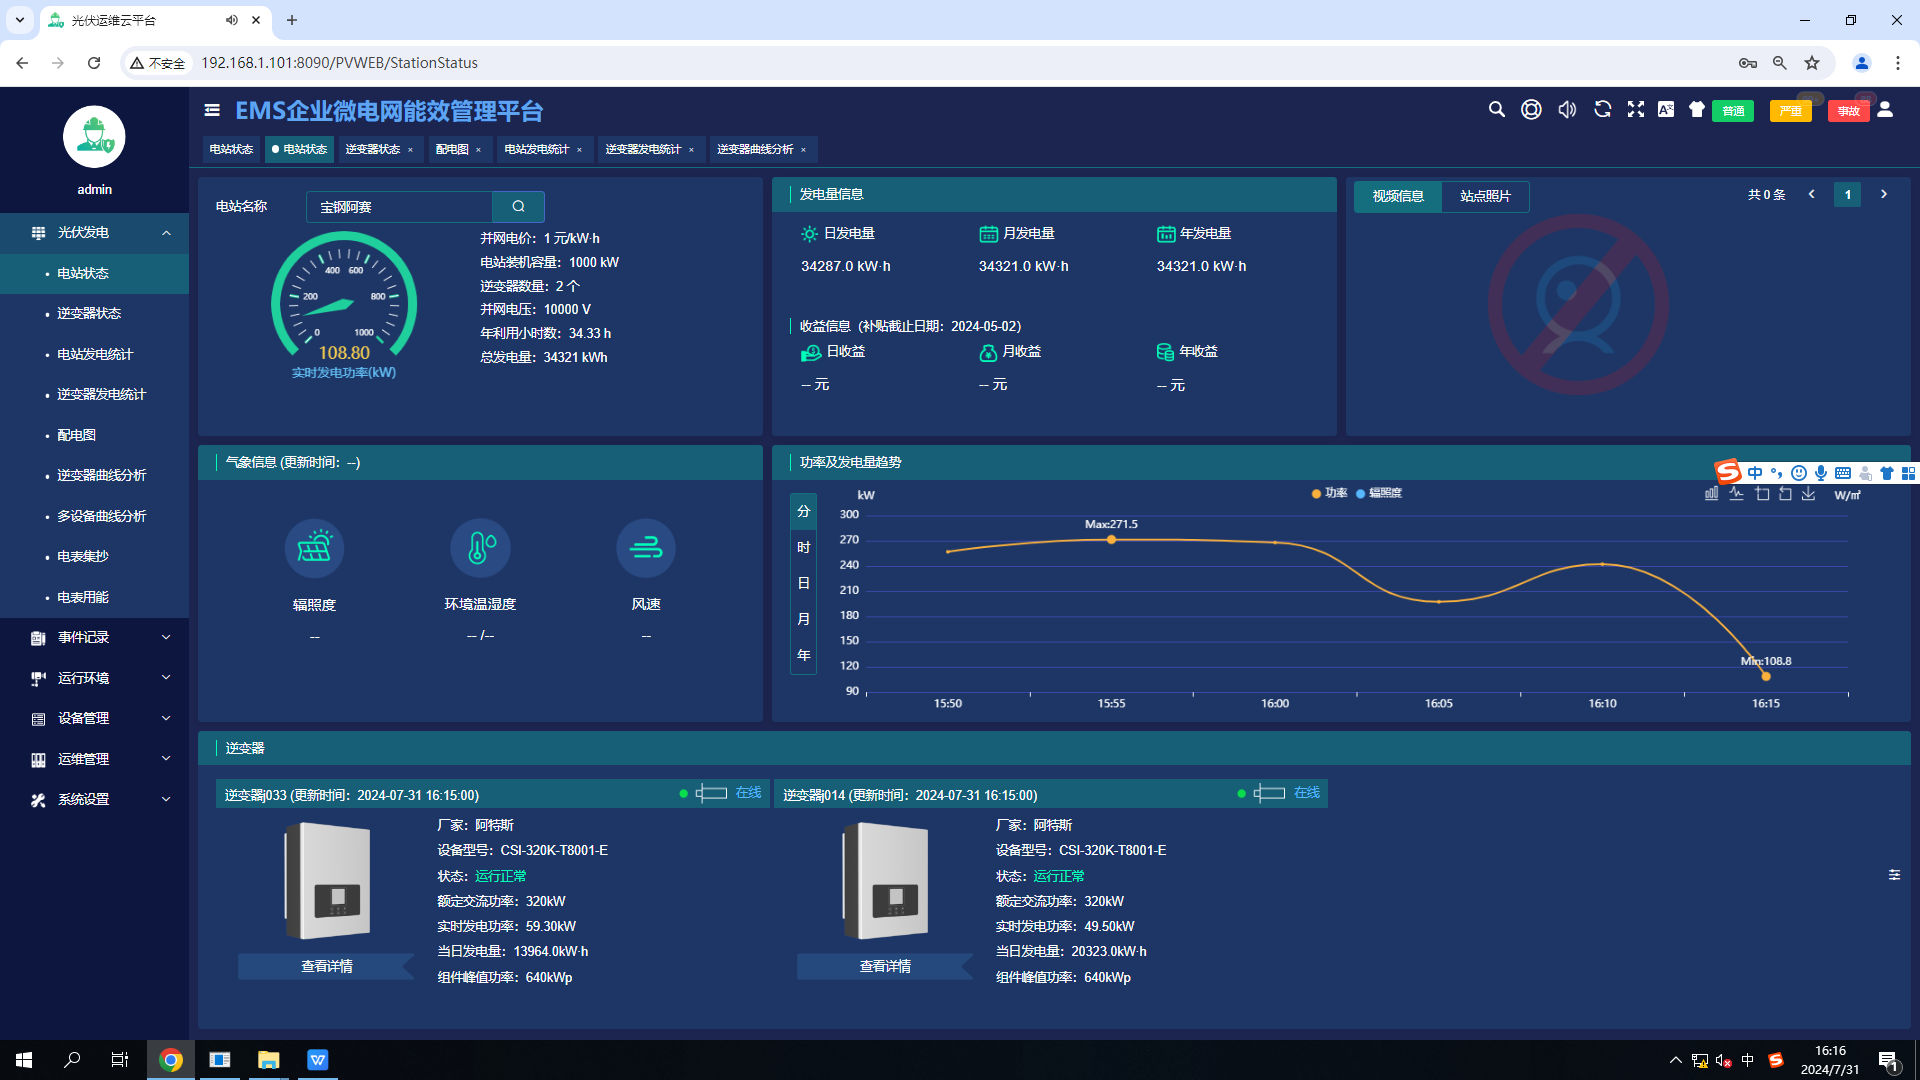
Task: Click the lifebuoy help icon in header
Action: (1531, 110)
